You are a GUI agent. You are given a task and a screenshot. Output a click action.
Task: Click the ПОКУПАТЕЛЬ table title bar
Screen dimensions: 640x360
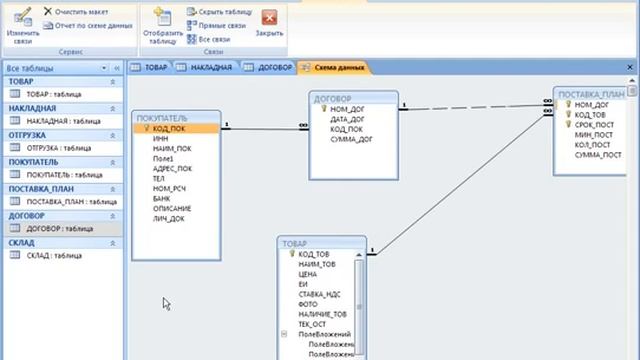click(176, 118)
